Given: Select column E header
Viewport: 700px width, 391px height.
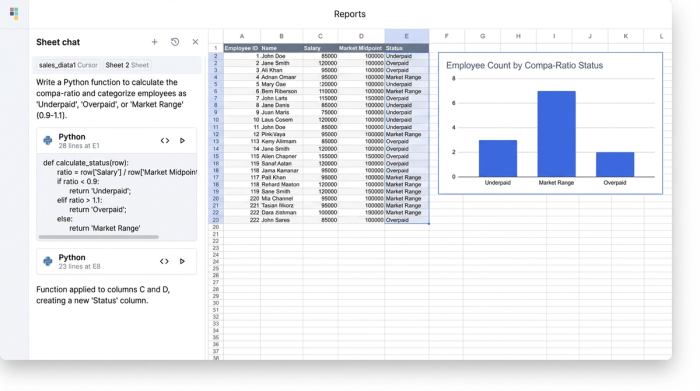Looking at the screenshot, I should [x=407, y=36].
